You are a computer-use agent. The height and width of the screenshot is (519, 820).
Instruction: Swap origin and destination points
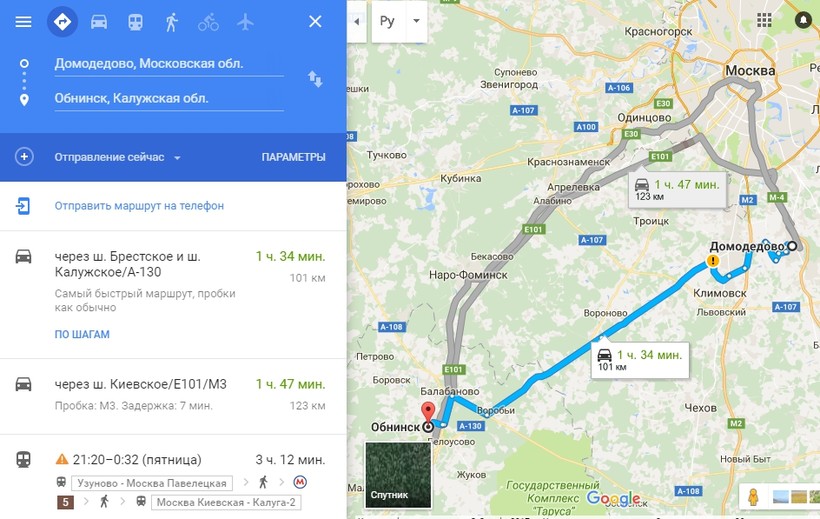pyautogui.click(x=315, y=80)
